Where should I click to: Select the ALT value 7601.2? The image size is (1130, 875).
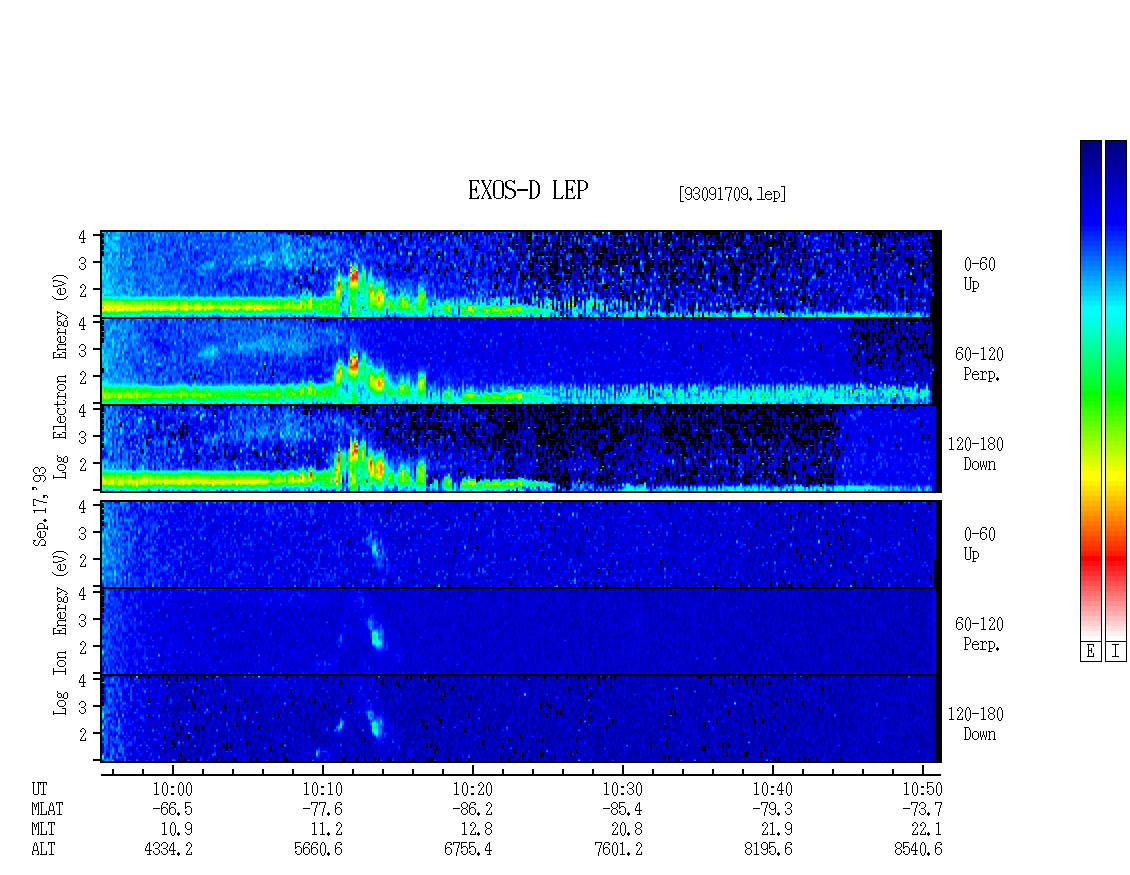pos(618,850)
